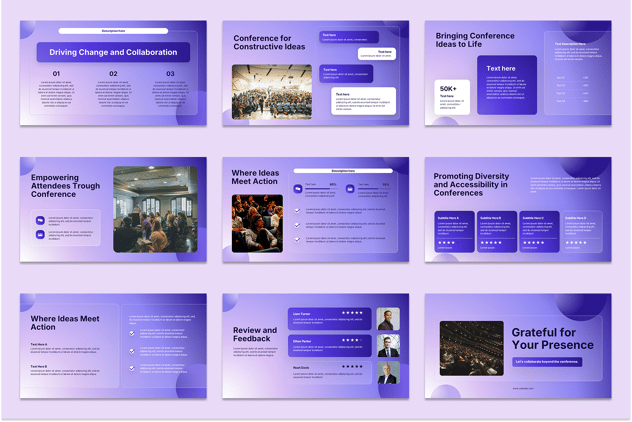
Task: Click 'Let's collaborate beyond the conference' button
Action: 546,361
